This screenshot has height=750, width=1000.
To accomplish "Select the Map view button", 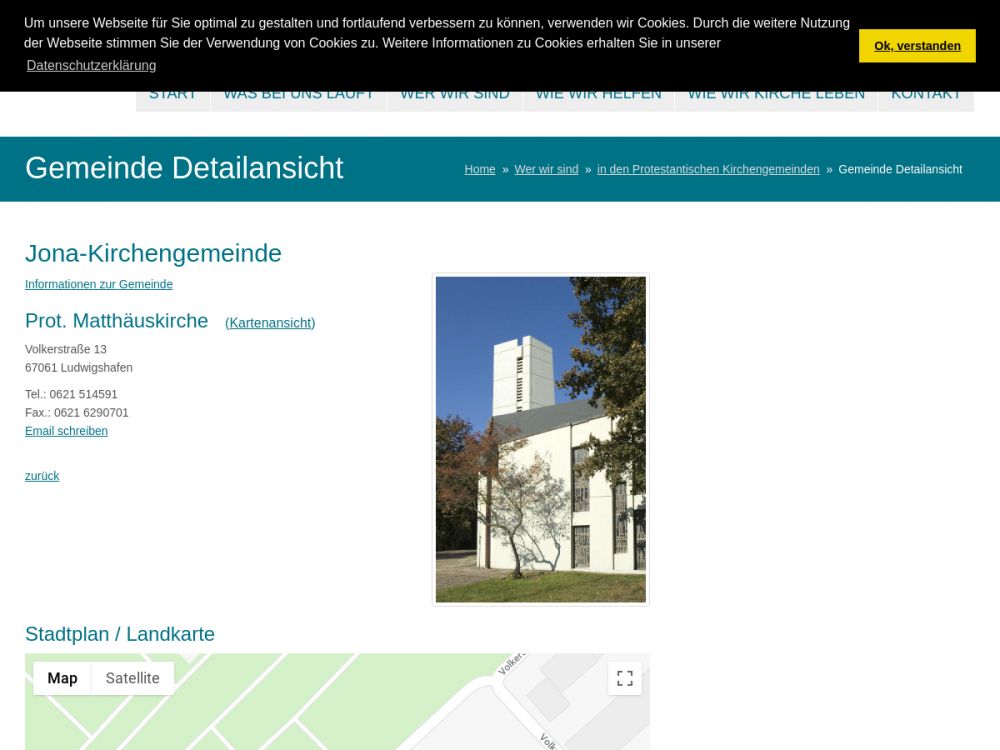I will [62, 678].
